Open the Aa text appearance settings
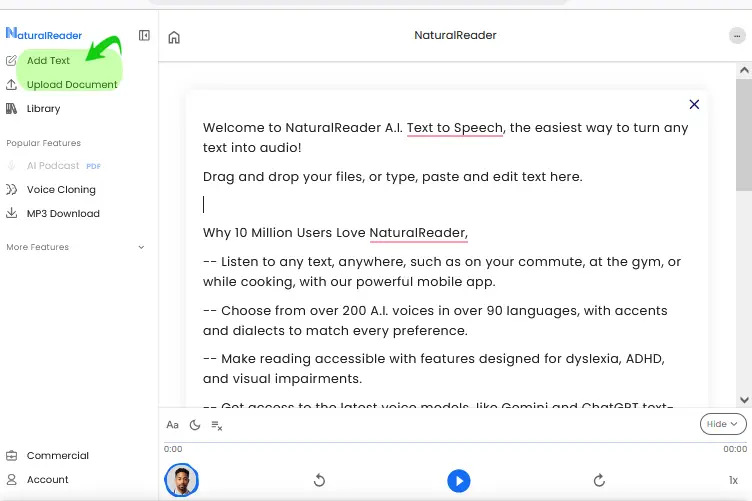Viewport: 752px width, 501px height. pos(172,425)
